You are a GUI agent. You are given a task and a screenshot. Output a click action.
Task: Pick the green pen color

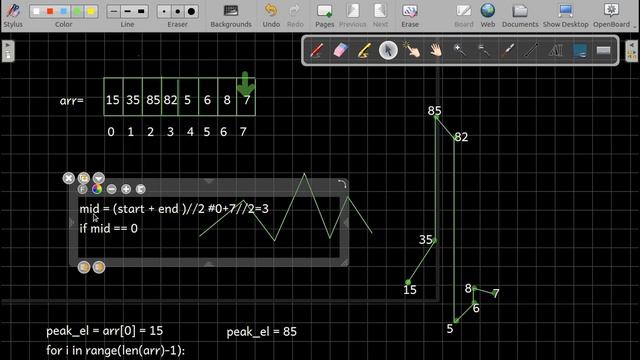click(77, 11)
